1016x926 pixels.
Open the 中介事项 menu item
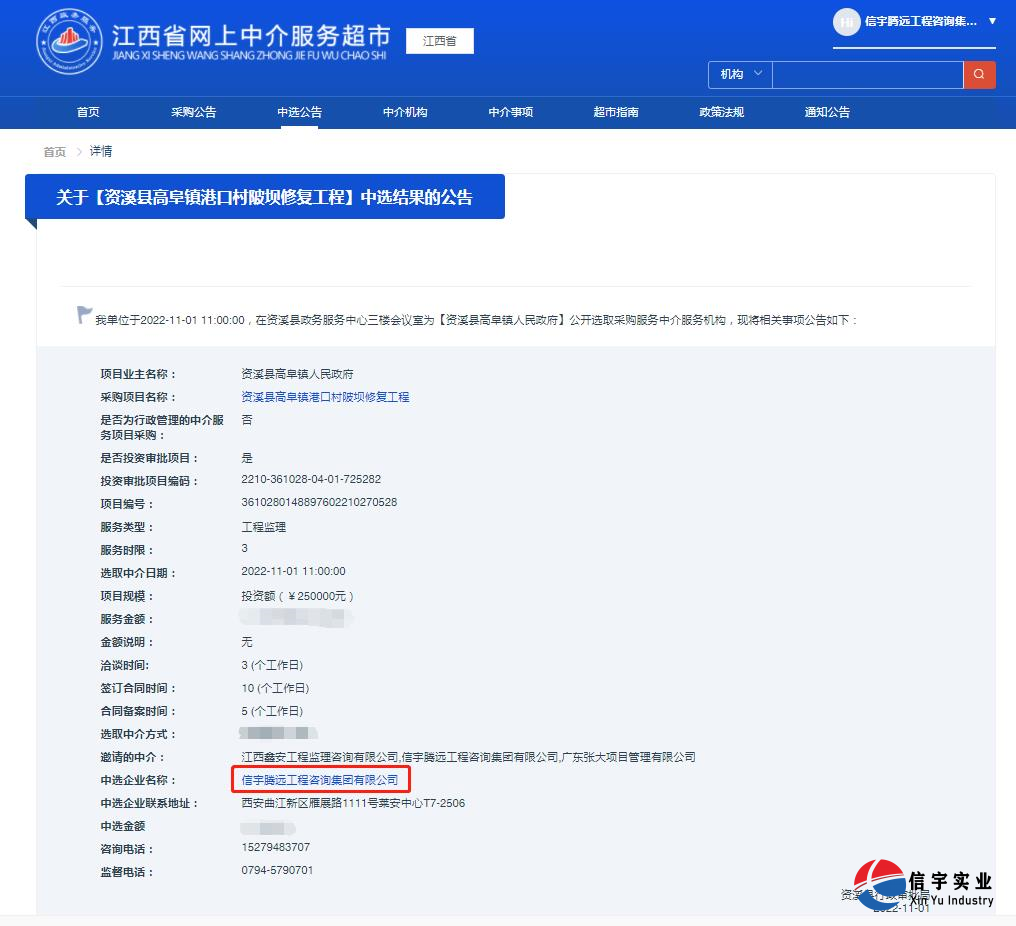(510, 112)
